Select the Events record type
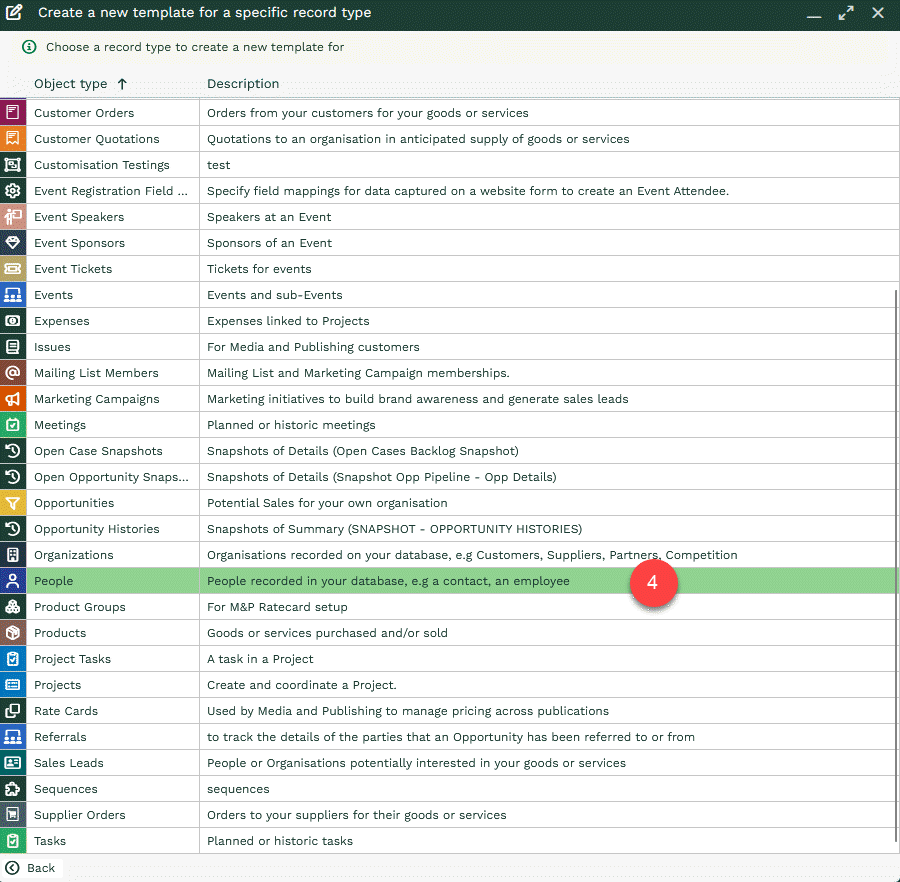Viewport: 900px width, 882px height. click(449, 294)
